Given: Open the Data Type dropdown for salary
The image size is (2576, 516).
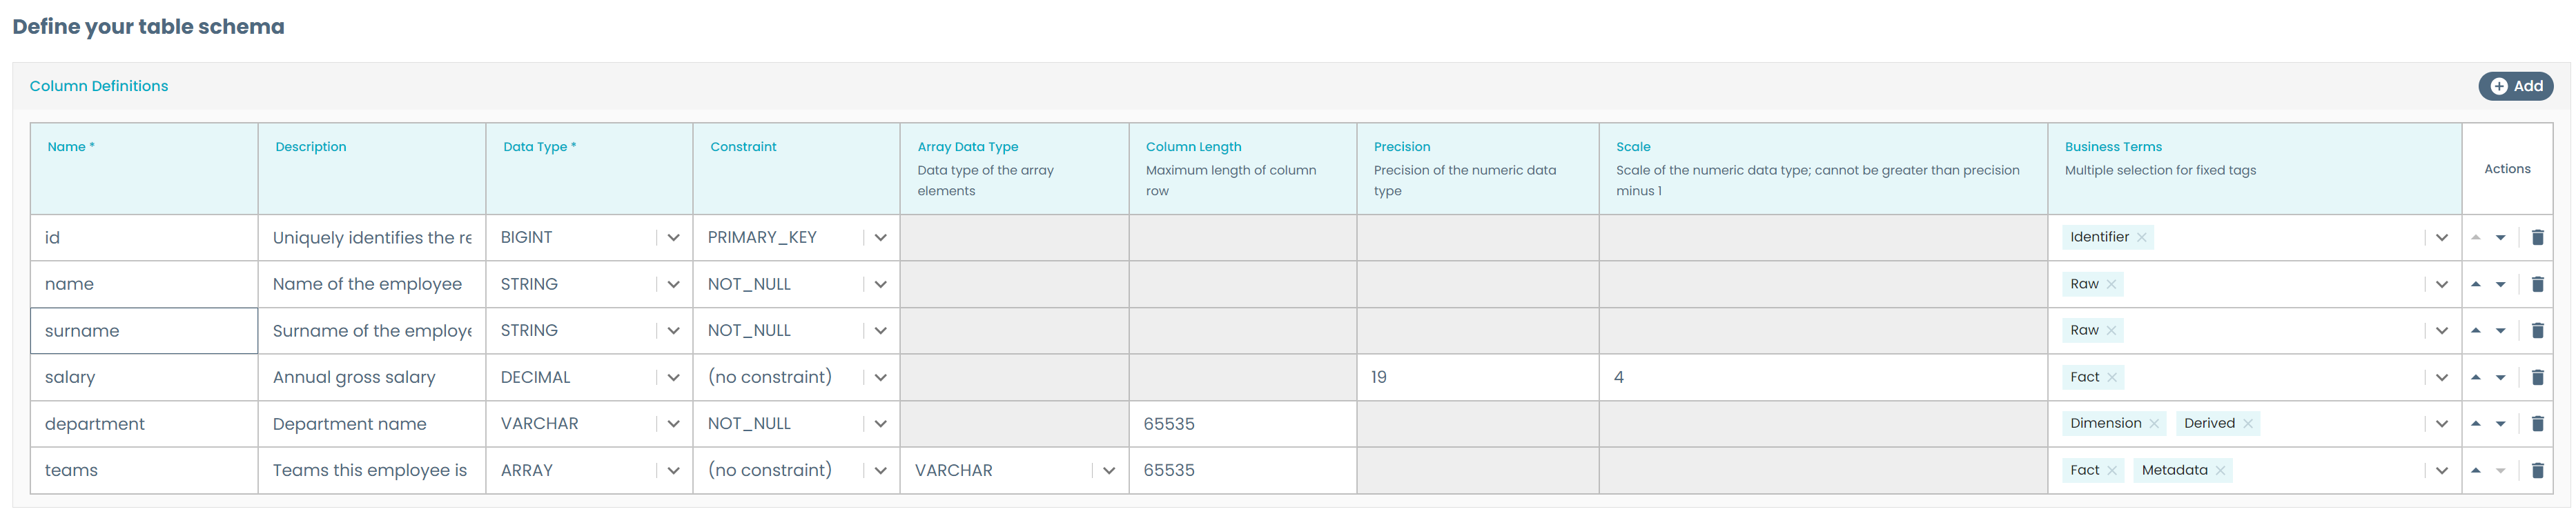Looking at the screenshot, I should [x=672, y=377].
